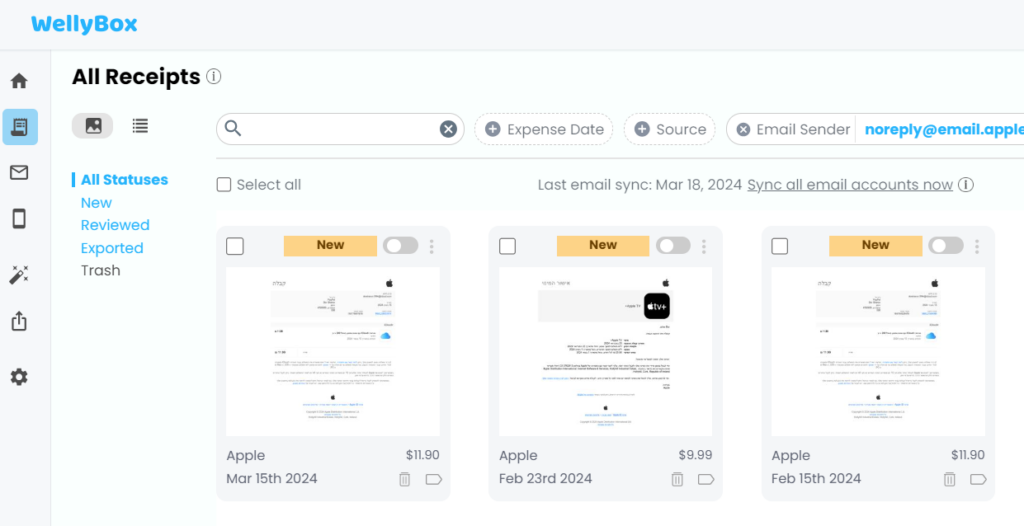Screen dimensions: 1024x526
Task: Click the search magnifier icon
Action: (233, 129)
